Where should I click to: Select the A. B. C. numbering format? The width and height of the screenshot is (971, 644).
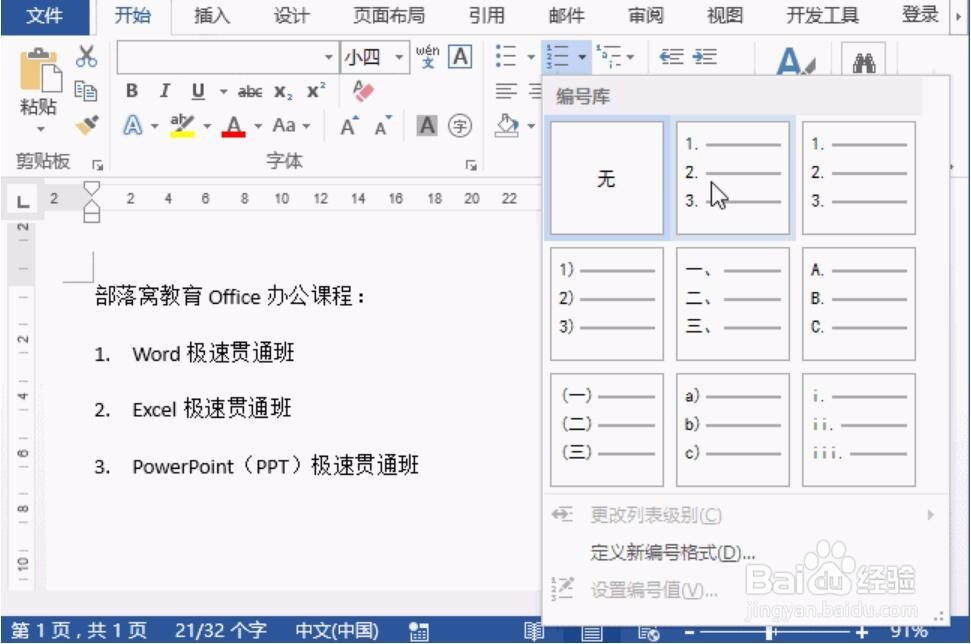pyautogui.click(x=858, y=304)
